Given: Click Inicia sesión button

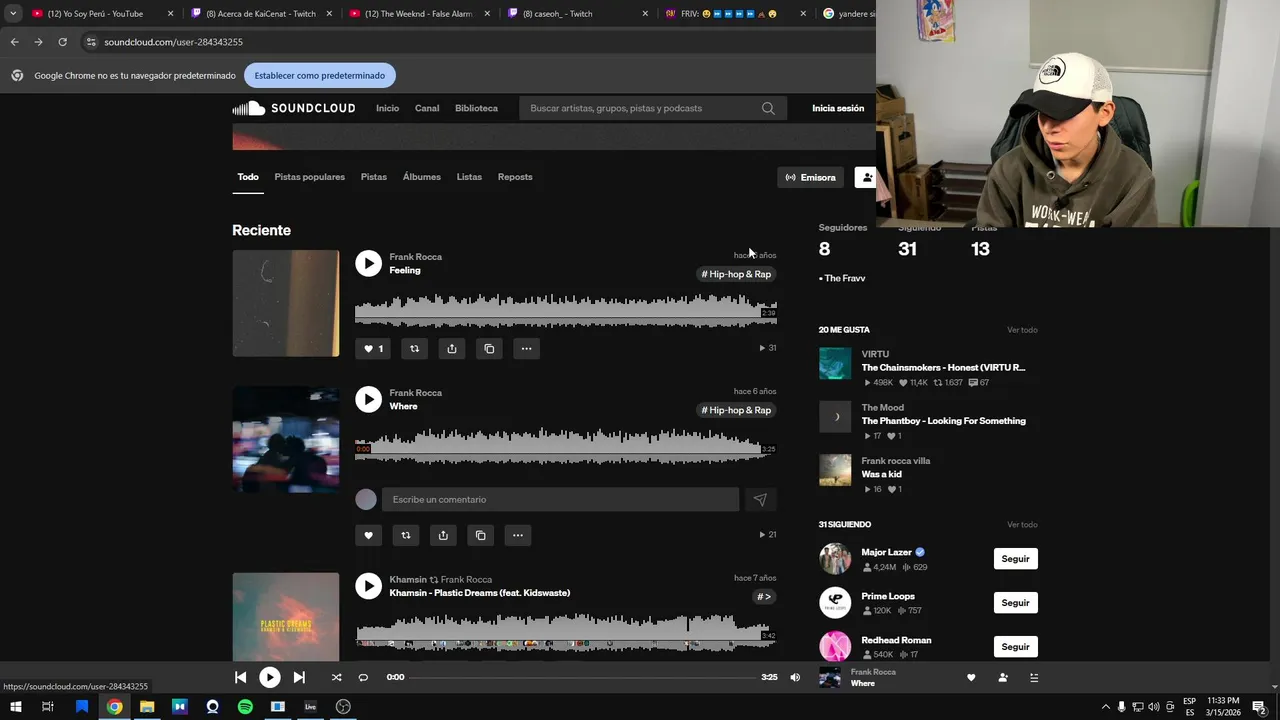Looking at the screenshot, I should [838, 108].
